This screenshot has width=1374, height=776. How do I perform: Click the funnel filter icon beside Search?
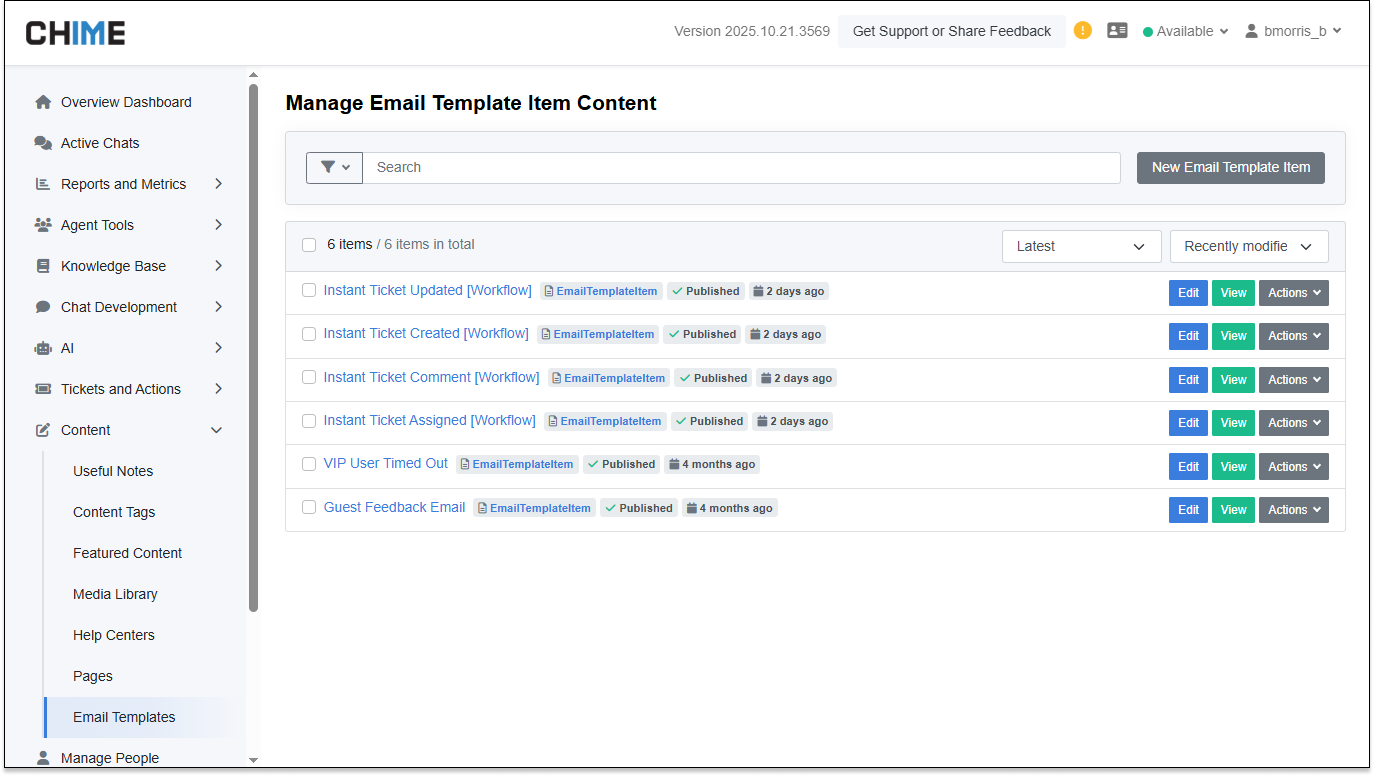(334, 167)
